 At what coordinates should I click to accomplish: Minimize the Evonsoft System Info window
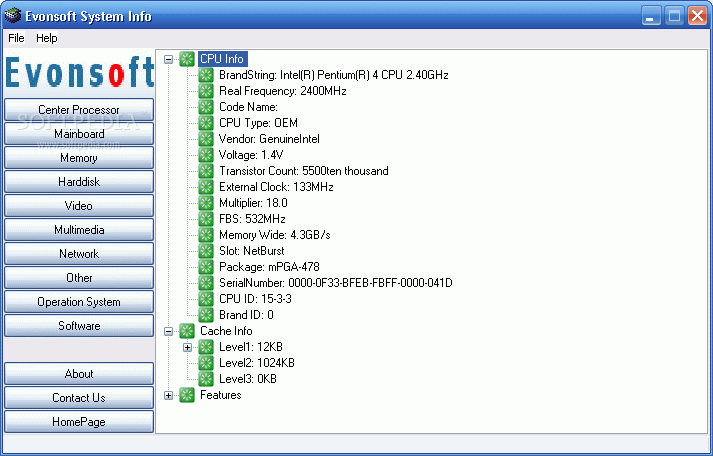[651, 16]
